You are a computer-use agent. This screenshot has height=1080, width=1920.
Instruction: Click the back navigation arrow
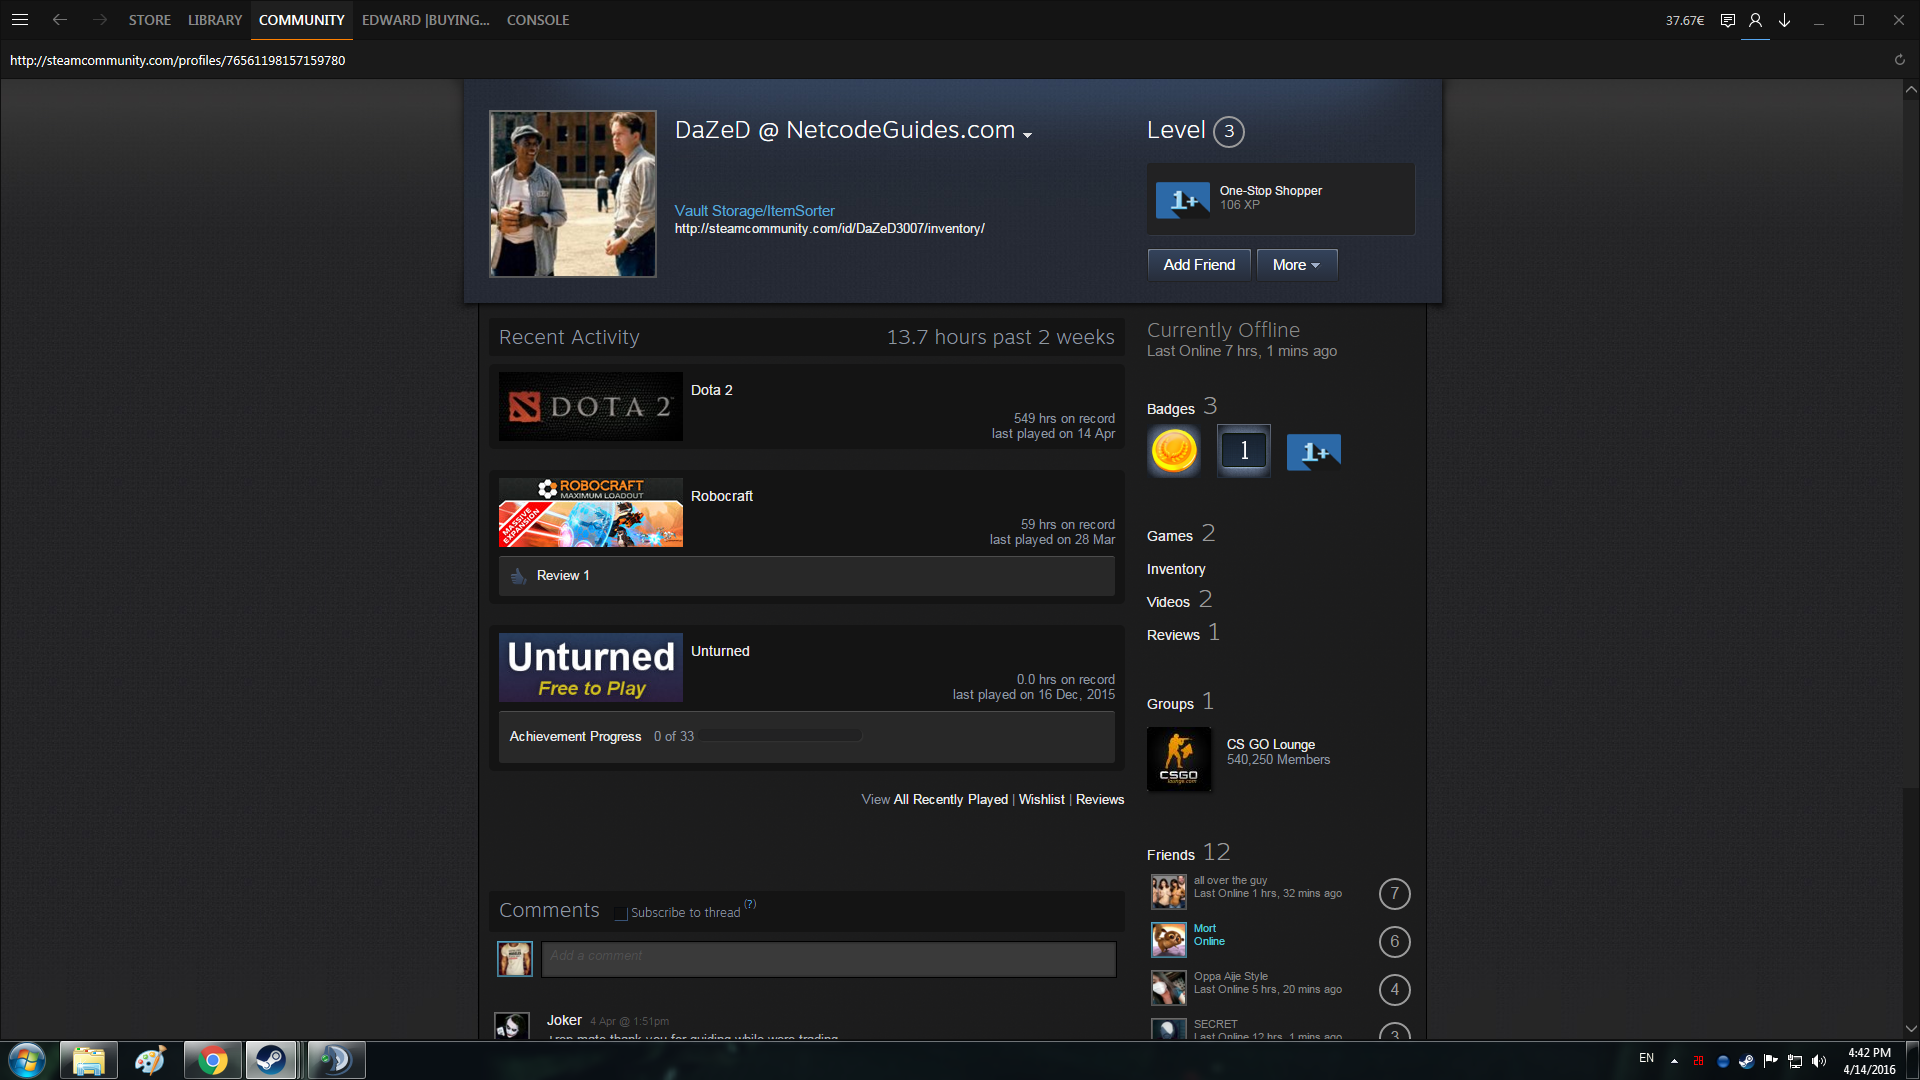pos(60,20)
